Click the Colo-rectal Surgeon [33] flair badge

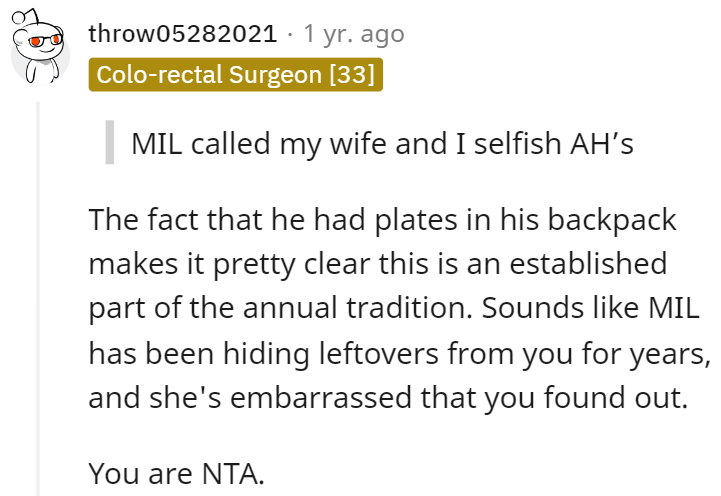point(235,75)
